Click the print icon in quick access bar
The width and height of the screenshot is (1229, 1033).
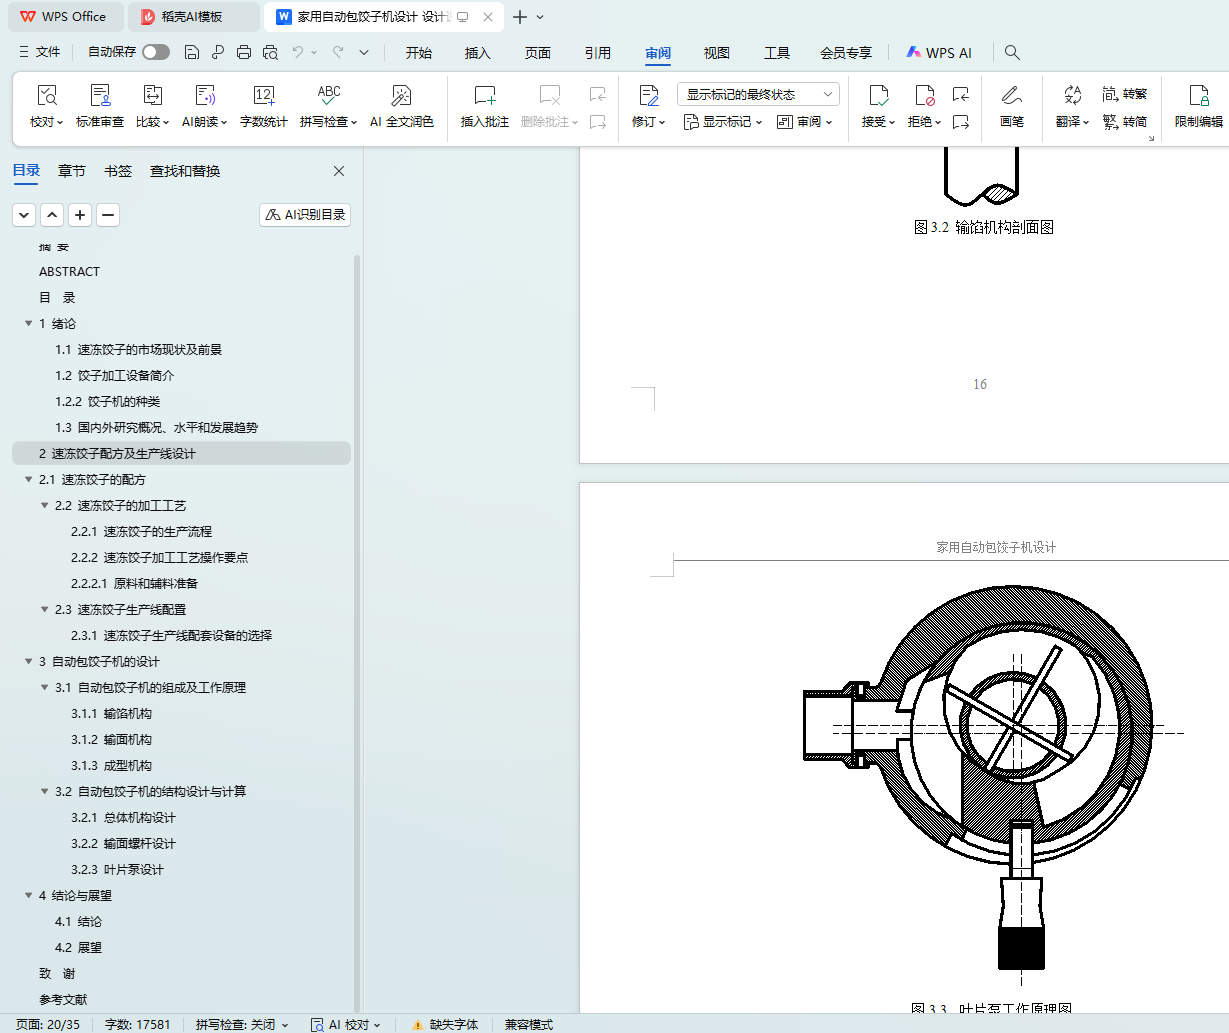pos(244,52)
